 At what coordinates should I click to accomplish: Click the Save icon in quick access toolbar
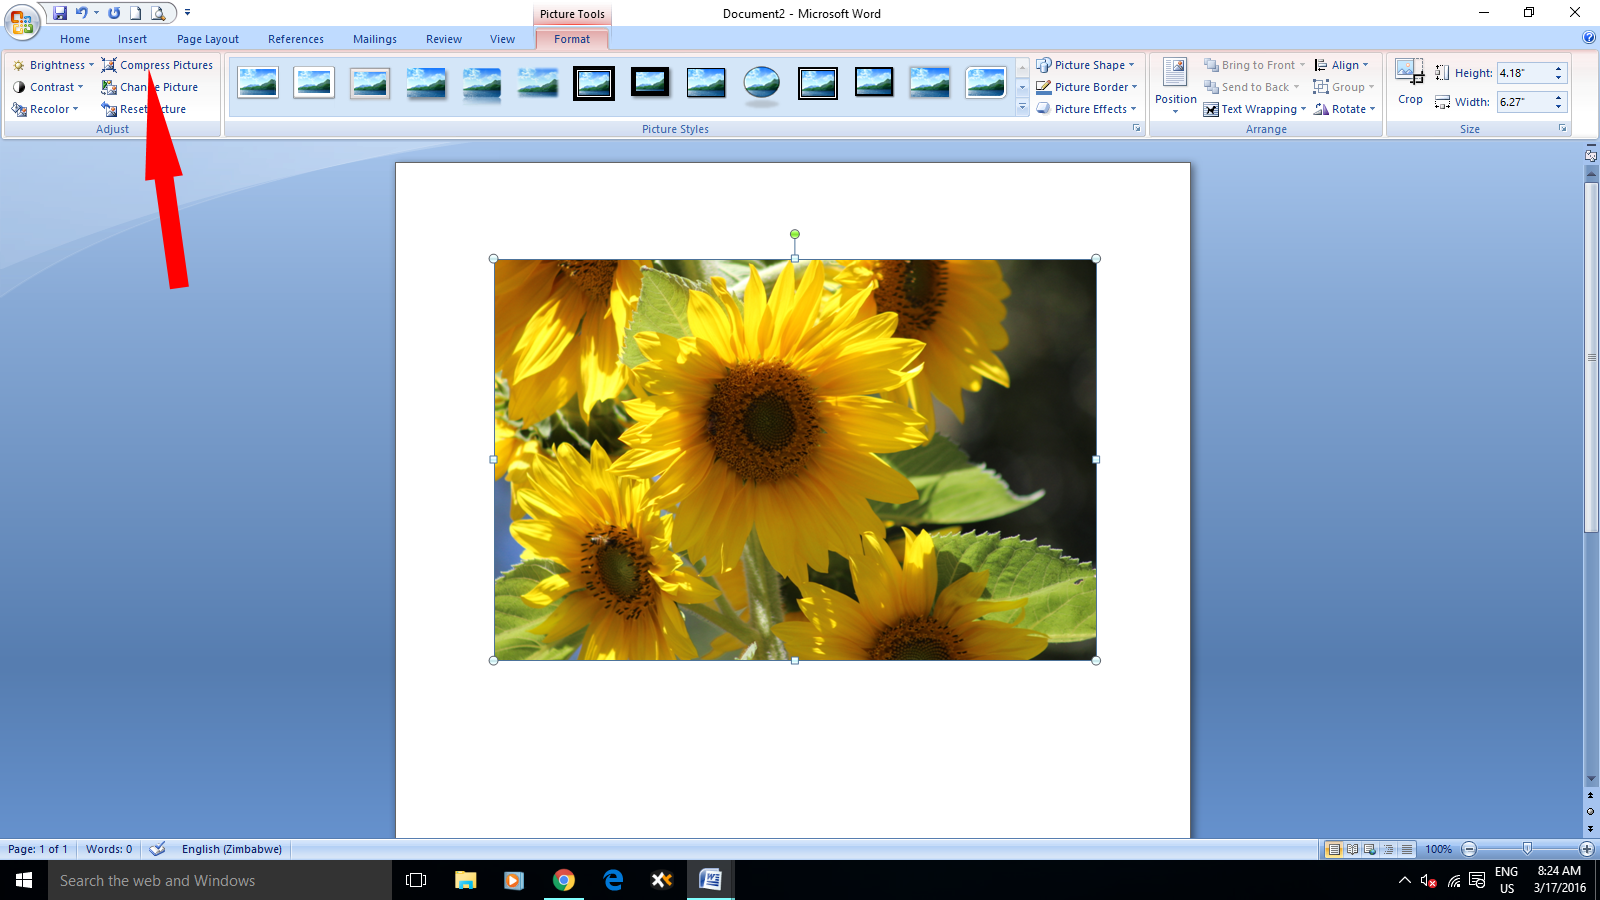click(x=60, y=13)
